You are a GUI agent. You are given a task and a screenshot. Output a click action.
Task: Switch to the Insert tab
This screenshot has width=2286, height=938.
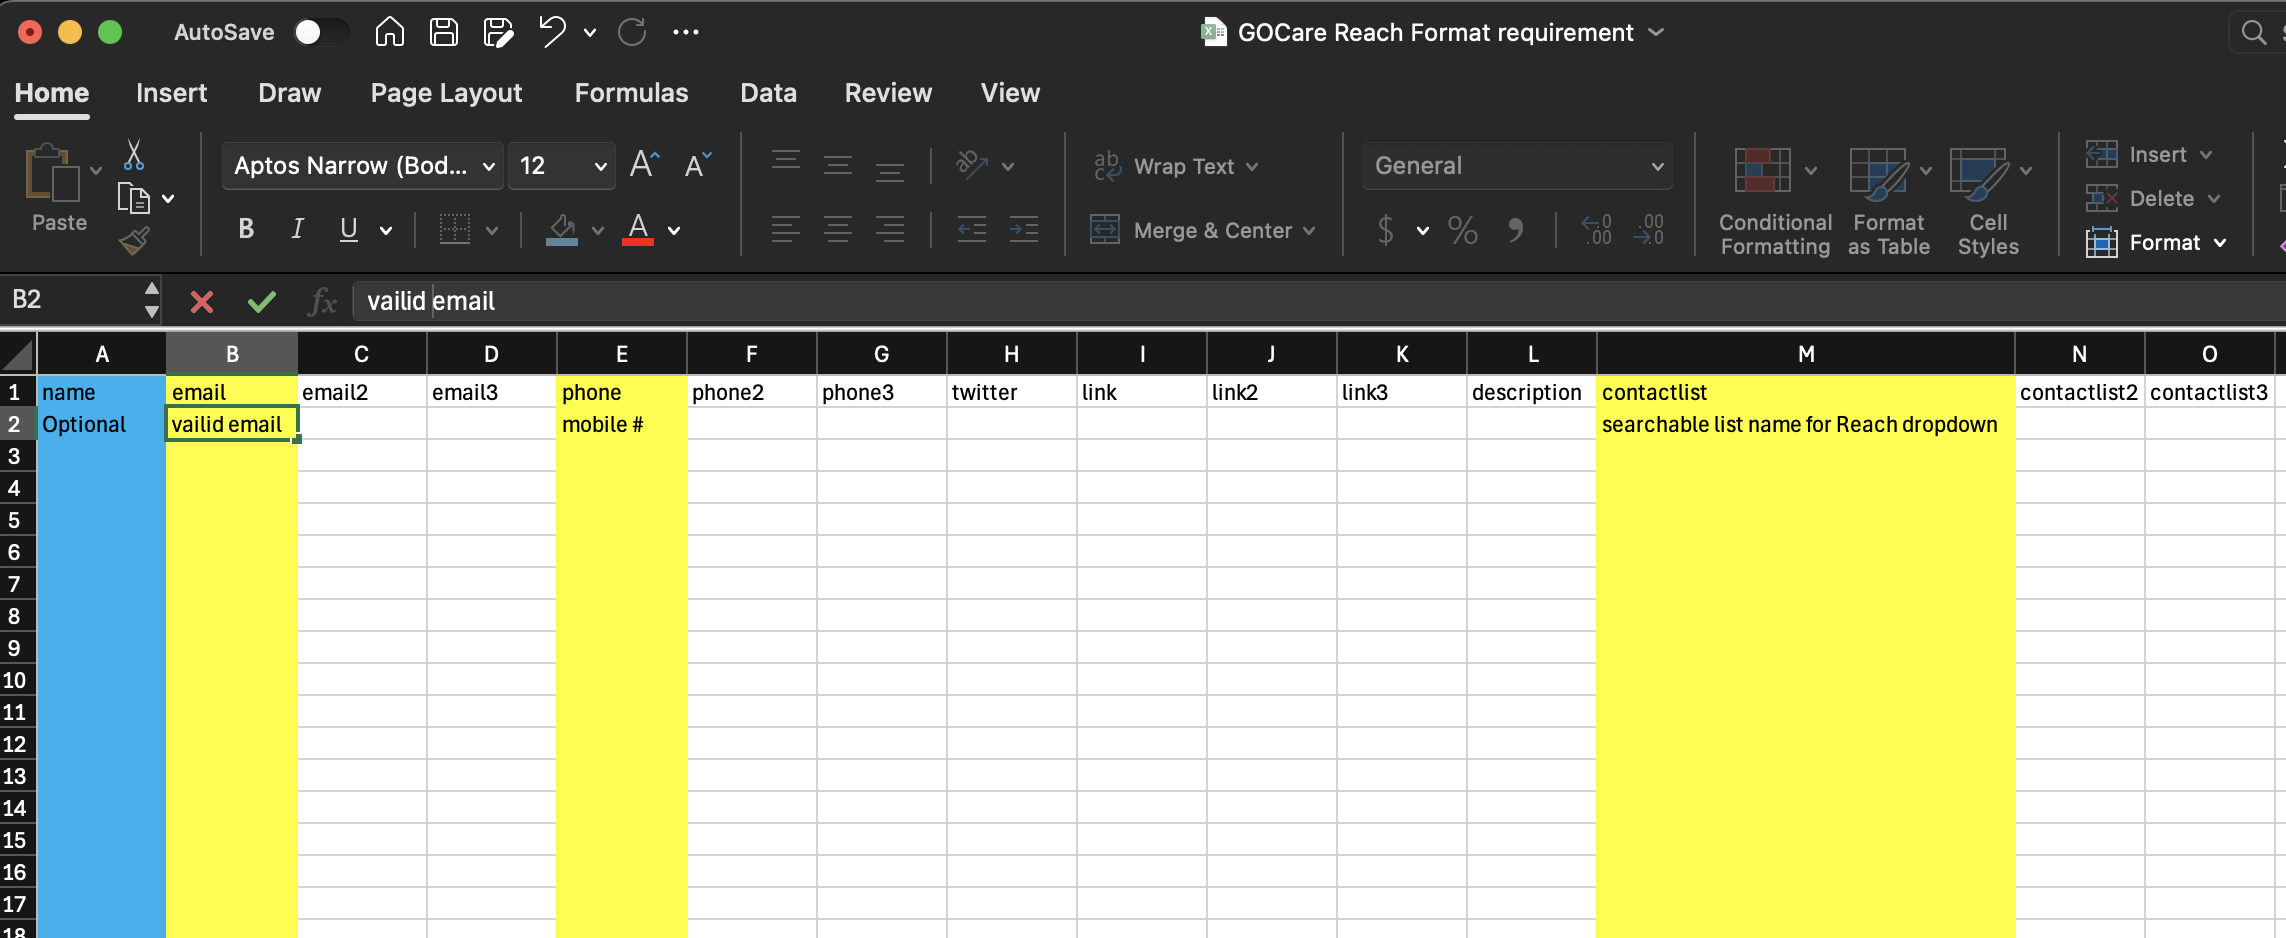(x=171, y=93)
